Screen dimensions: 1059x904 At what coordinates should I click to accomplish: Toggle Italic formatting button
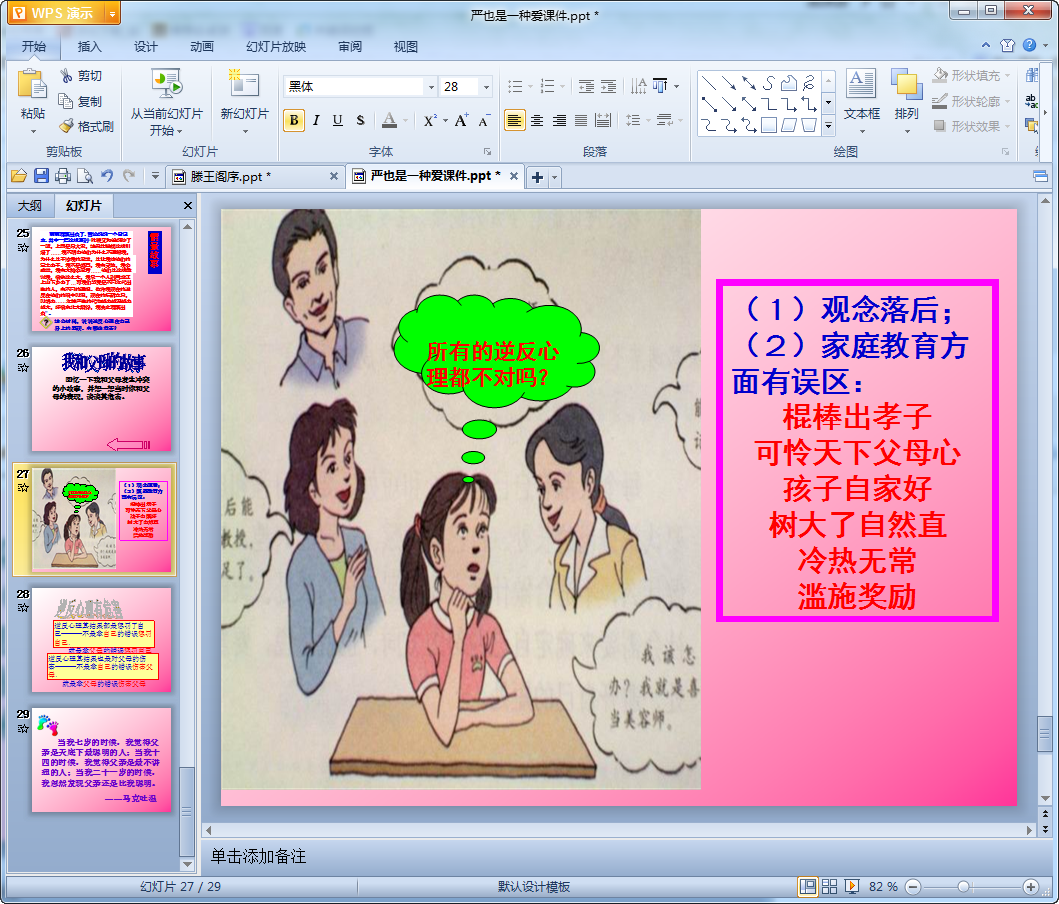(x=315, y=121)
